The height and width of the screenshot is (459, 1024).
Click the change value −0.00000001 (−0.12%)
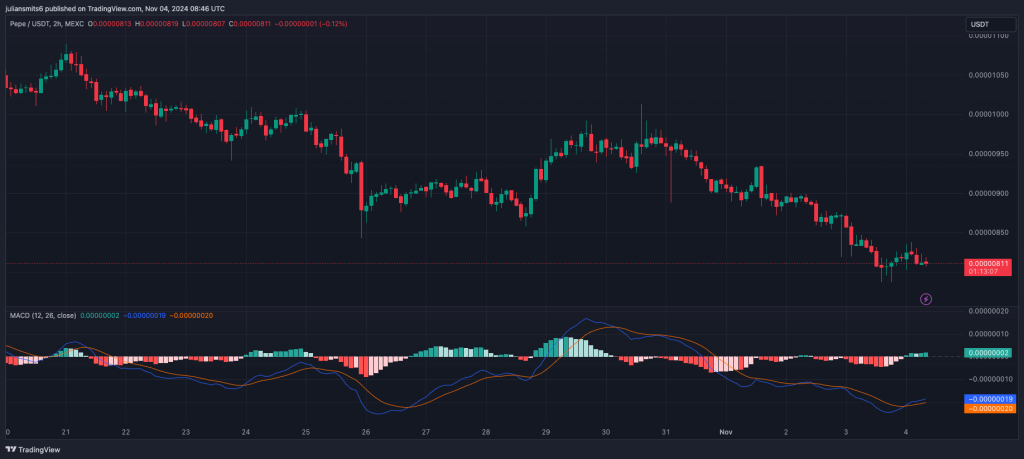tap(312, 24)
